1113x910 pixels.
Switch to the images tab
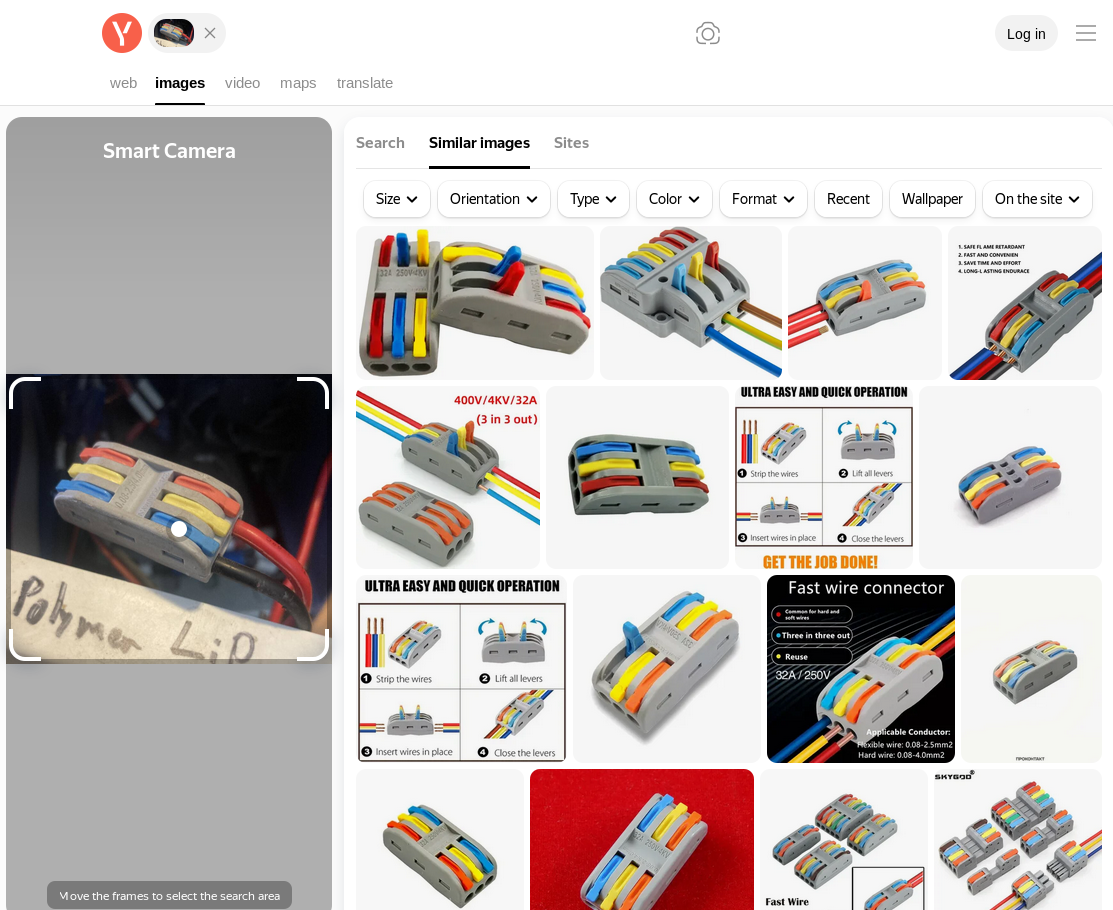(x=180, y=83)
